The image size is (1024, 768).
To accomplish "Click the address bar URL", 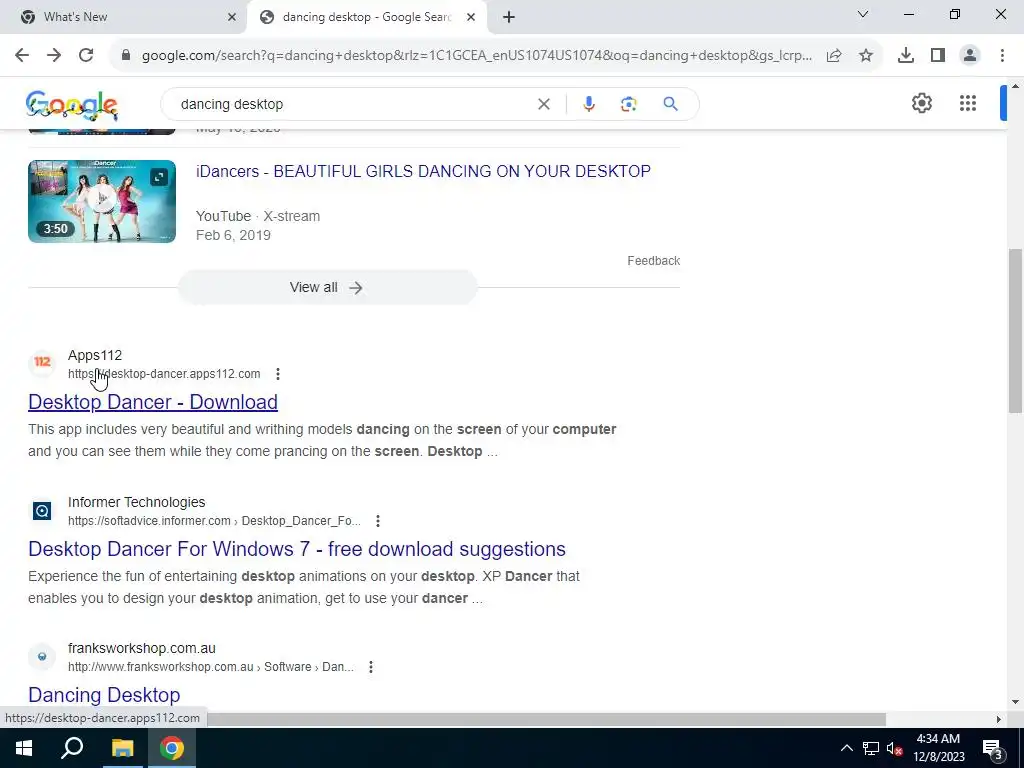I will point(477,56).
